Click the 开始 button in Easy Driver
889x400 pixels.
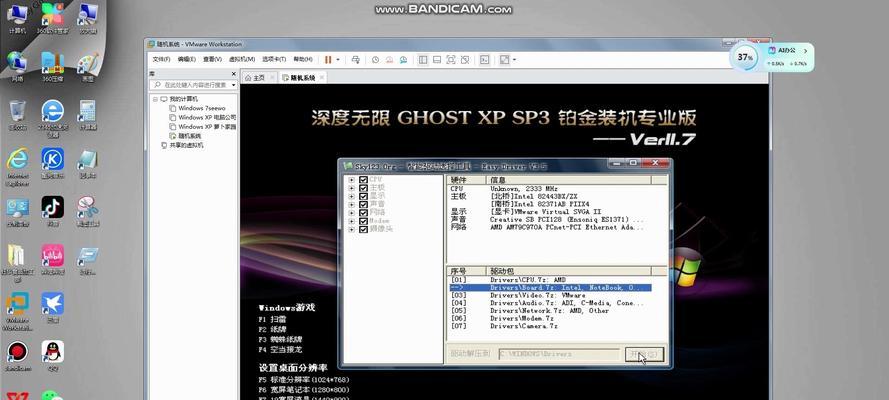644,355
